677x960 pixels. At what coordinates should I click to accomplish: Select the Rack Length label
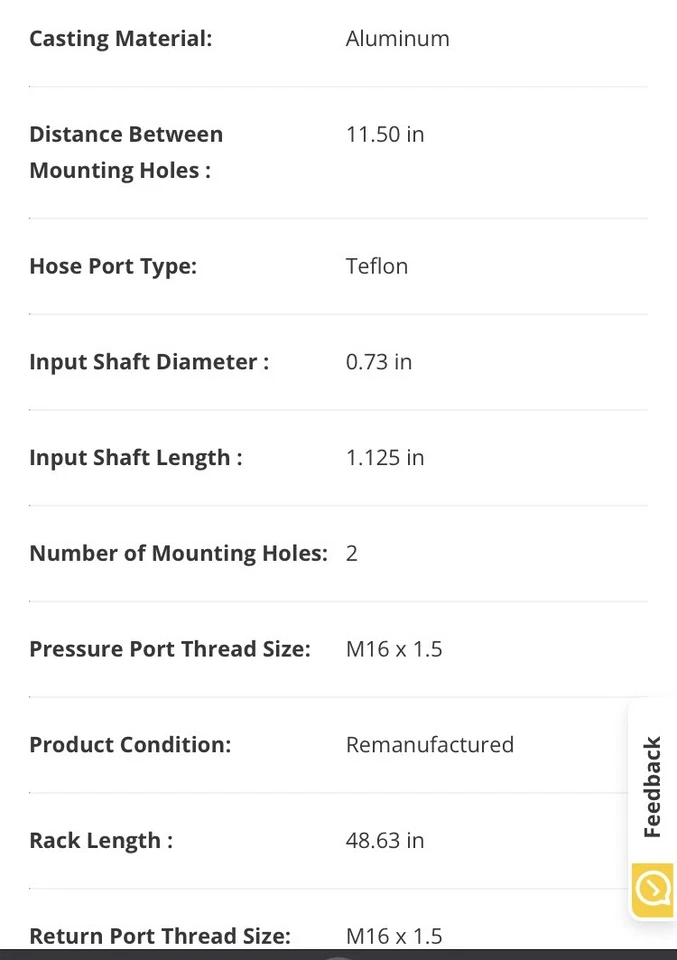pos(101,841)
